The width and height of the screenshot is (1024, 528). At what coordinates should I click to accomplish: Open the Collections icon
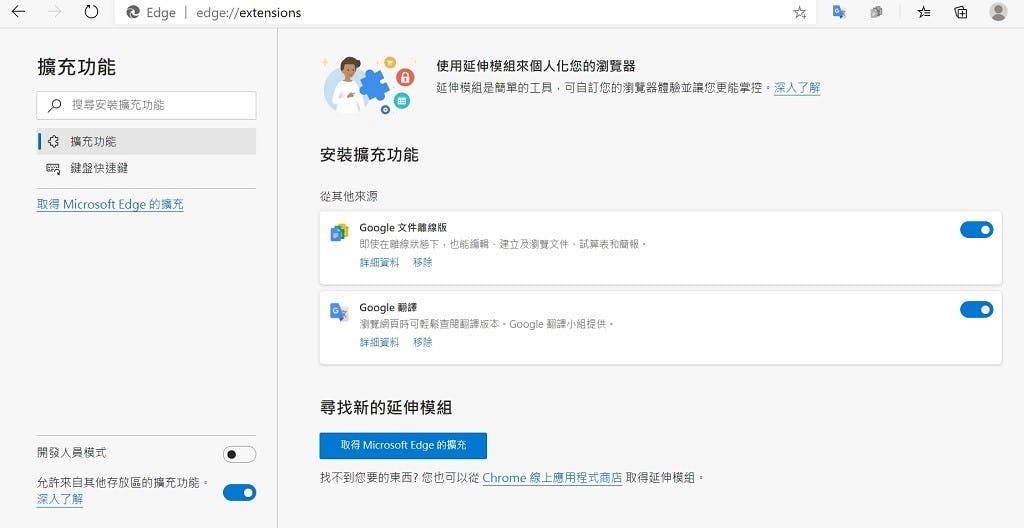pos(961,12)
